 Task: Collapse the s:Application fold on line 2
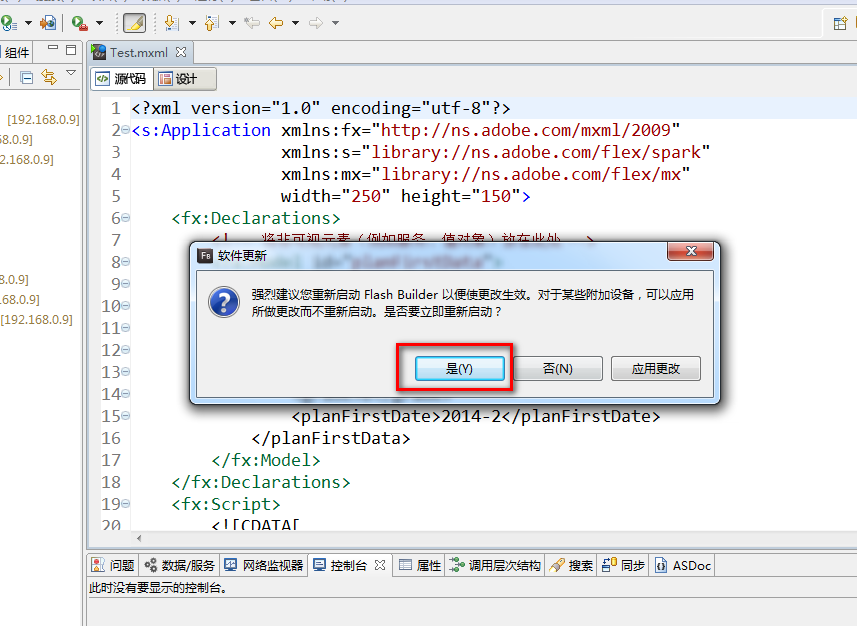[x=126, y=130]
